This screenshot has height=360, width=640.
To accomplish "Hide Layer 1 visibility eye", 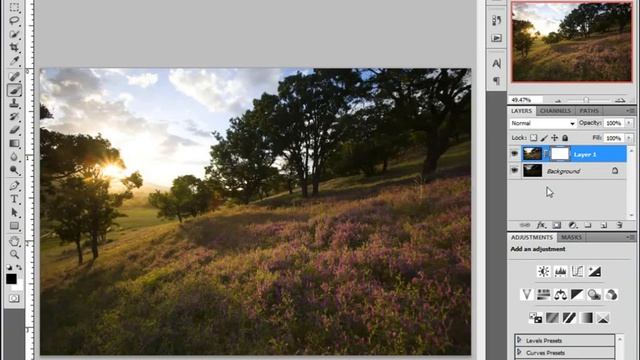I will coord(514,154).
